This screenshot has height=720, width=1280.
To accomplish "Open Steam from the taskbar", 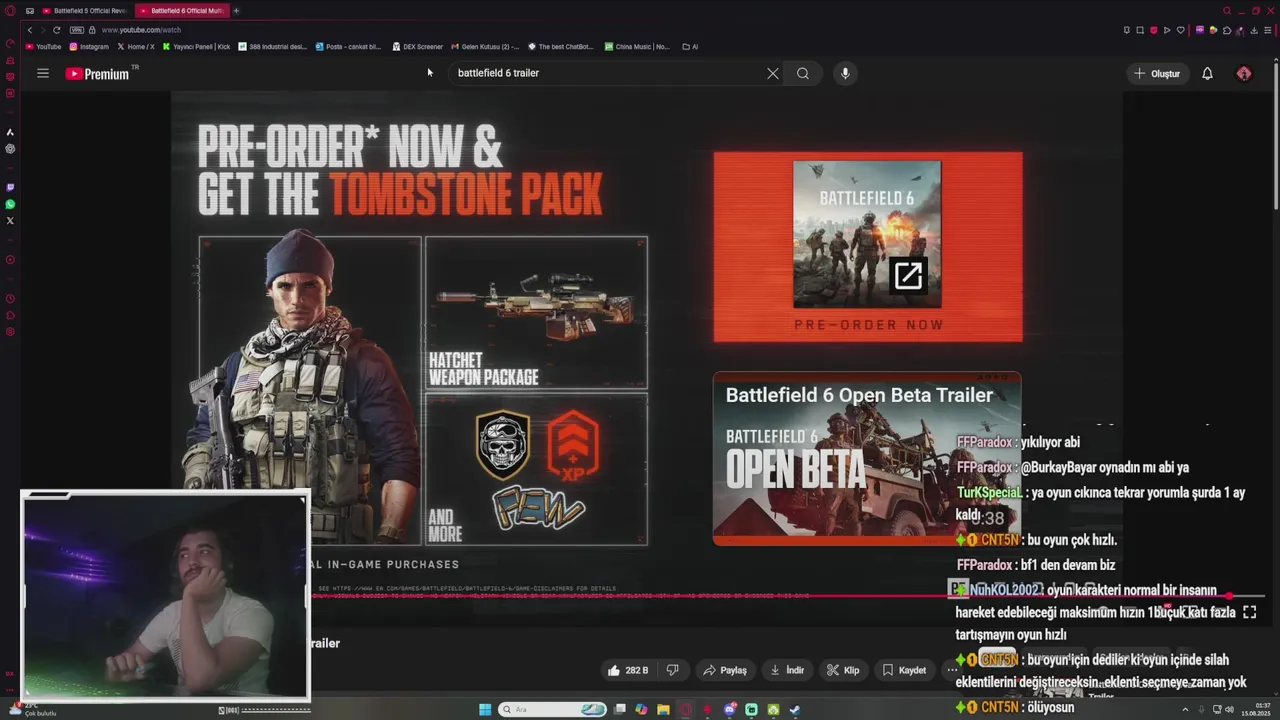I will [795, 710].
